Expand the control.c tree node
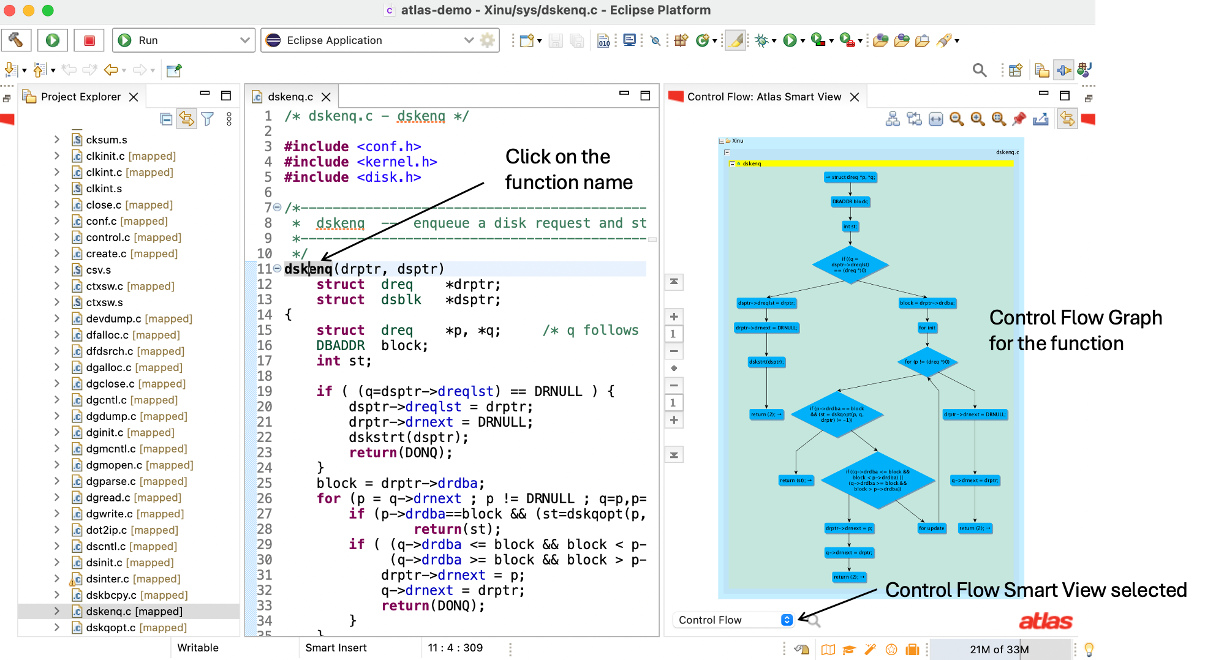1224x660 pixels. coord(57,237)
